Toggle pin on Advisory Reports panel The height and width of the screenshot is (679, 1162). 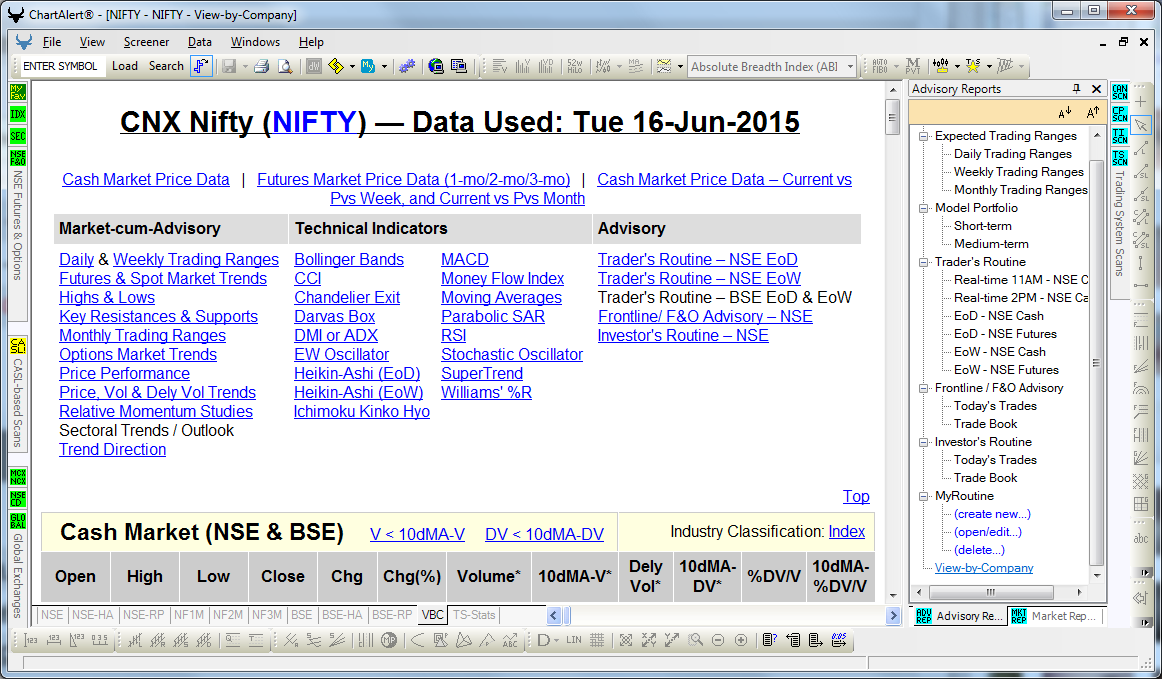1076,89
